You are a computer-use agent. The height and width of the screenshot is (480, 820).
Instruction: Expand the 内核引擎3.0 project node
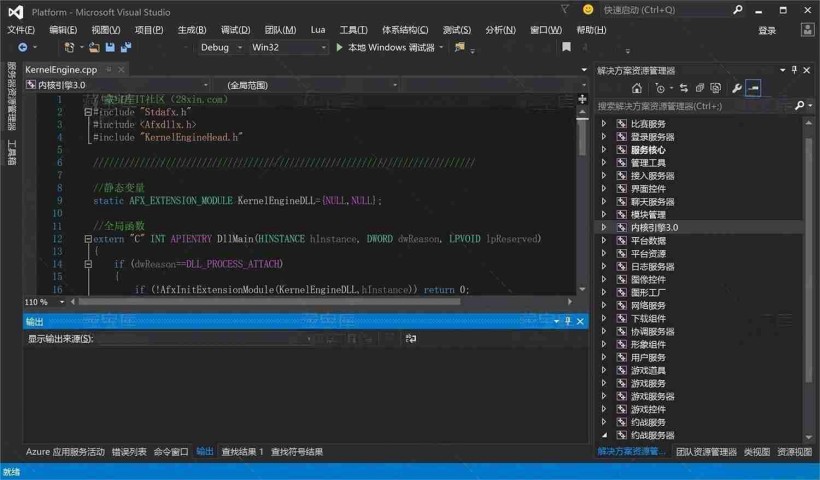pyautogui.click(x=603, y=227)
